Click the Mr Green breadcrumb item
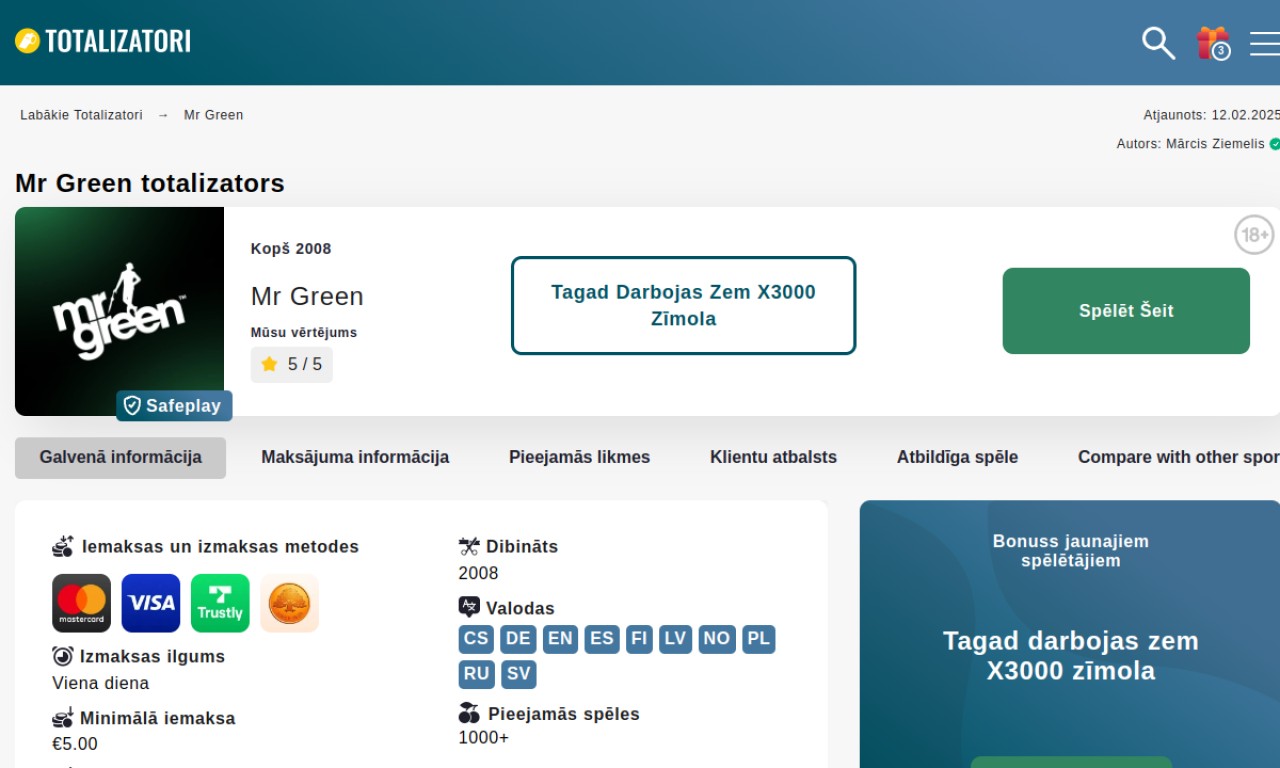1280x768 pixels. (214, 115)
